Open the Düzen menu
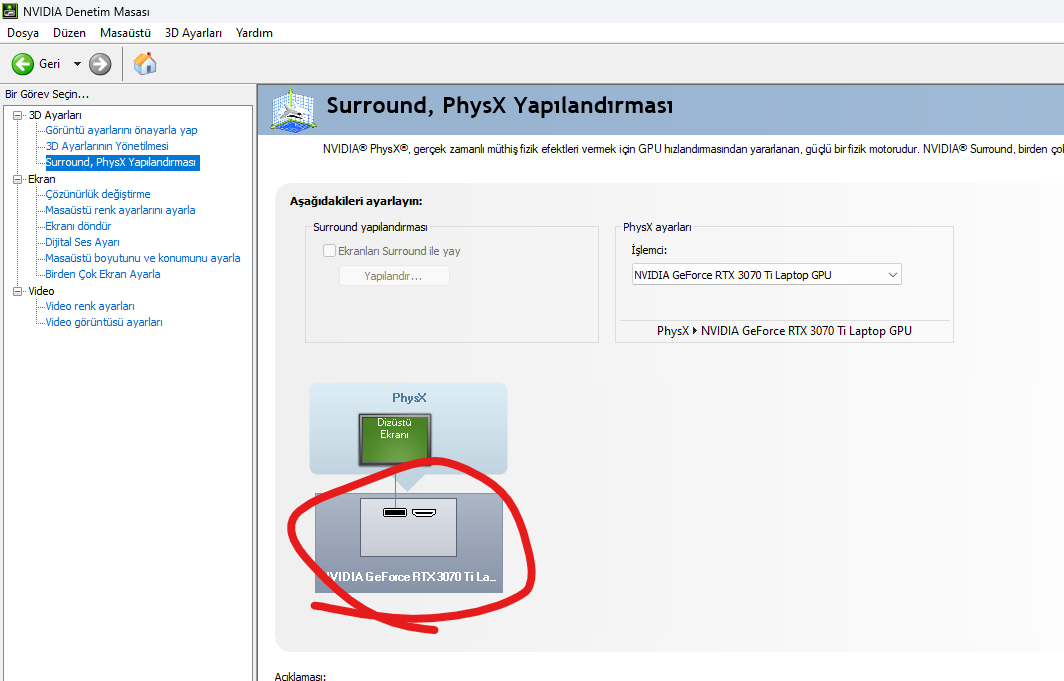This screenshot has width=1064, height=681. pos(69,33)
